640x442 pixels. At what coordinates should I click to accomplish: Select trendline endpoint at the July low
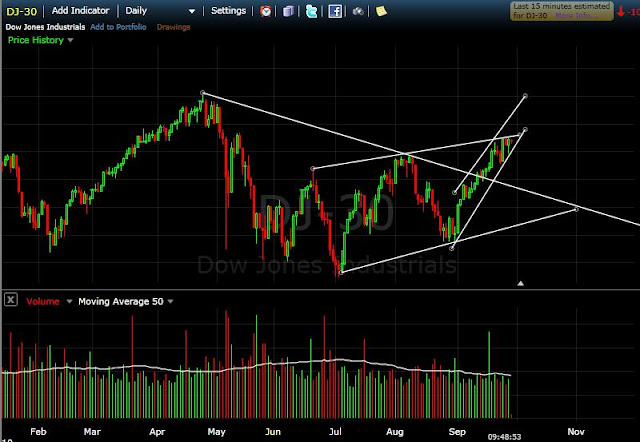[342, 272]
